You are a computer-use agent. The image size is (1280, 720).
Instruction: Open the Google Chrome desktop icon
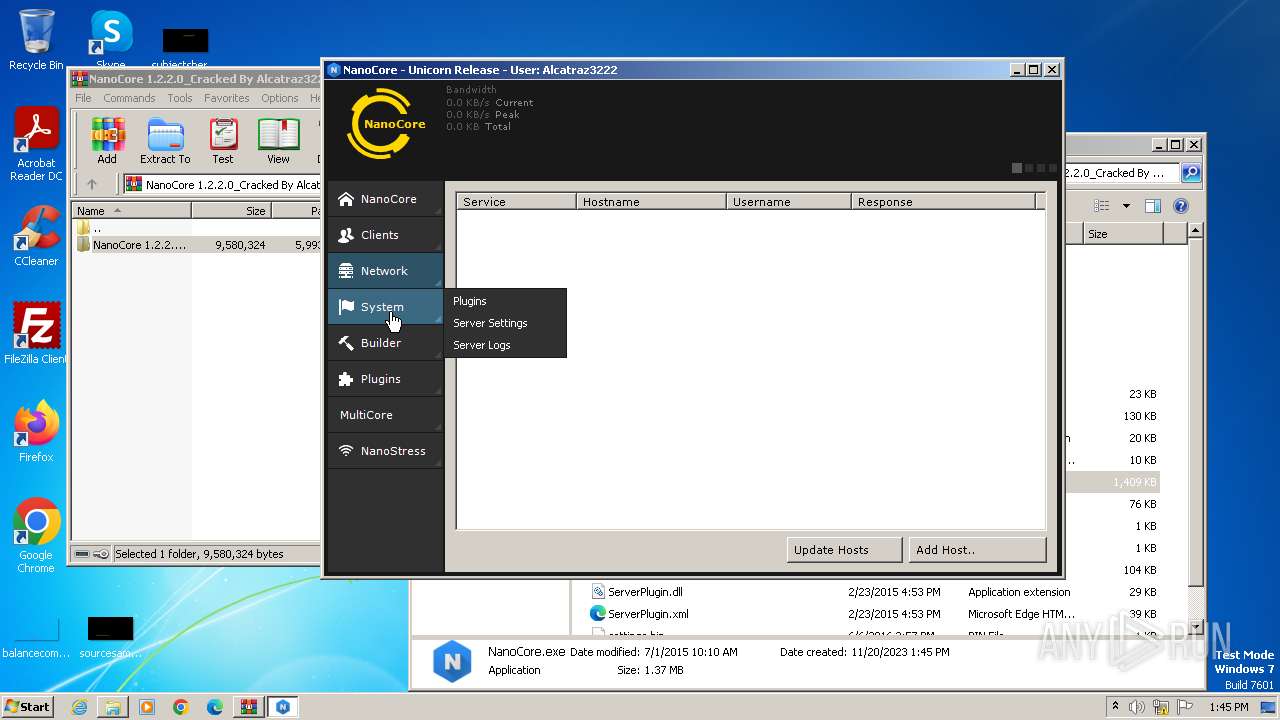coord(36,536)
